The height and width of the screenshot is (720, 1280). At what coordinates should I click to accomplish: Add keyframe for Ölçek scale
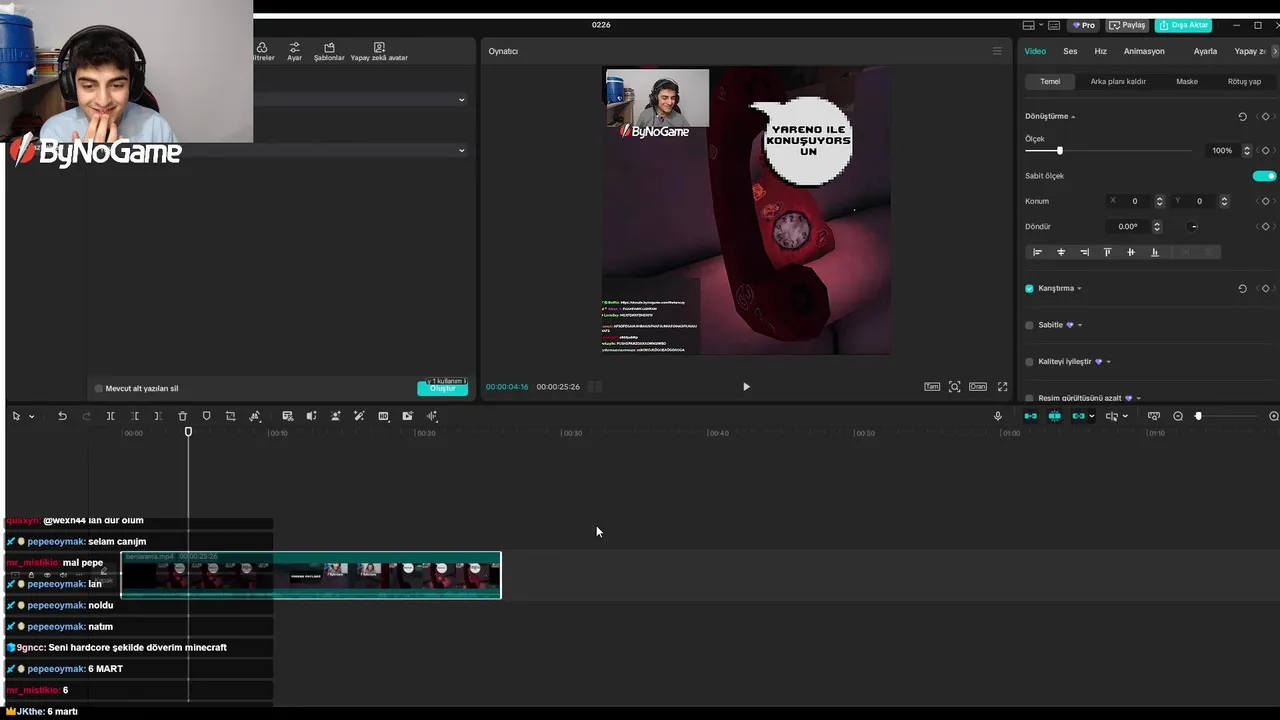[x=1265, y=150]
